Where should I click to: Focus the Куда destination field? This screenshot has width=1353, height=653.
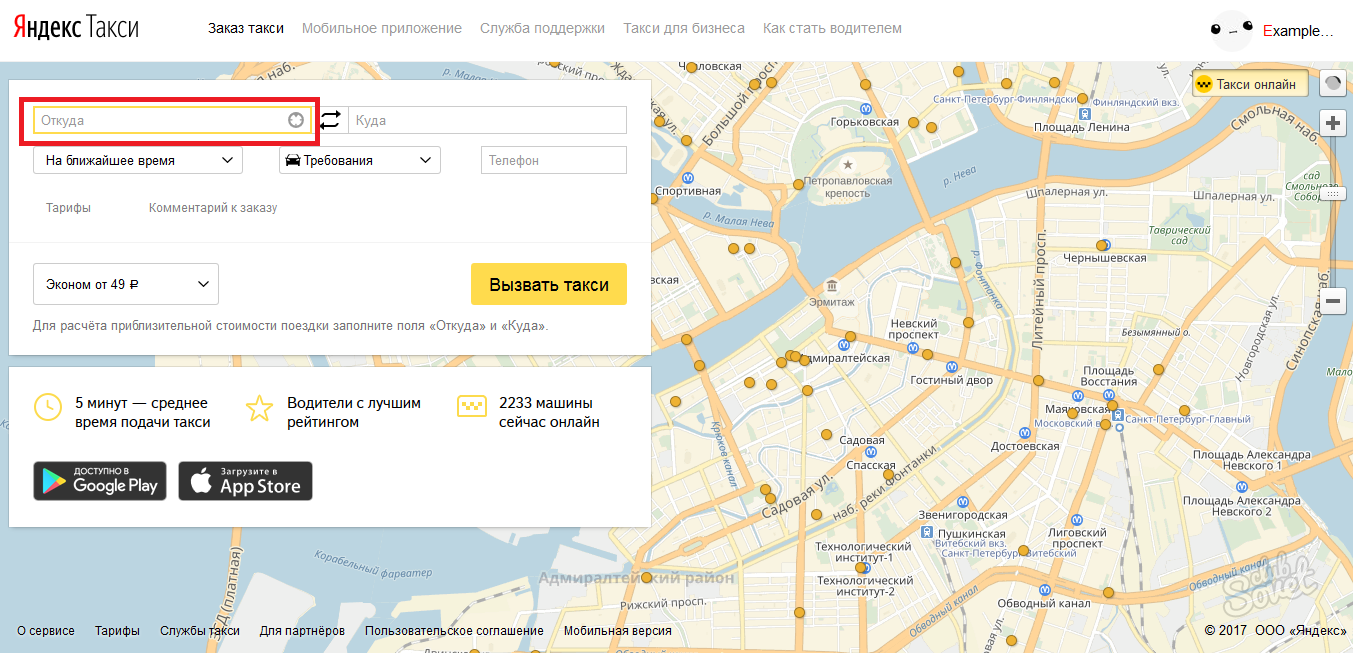487,120
